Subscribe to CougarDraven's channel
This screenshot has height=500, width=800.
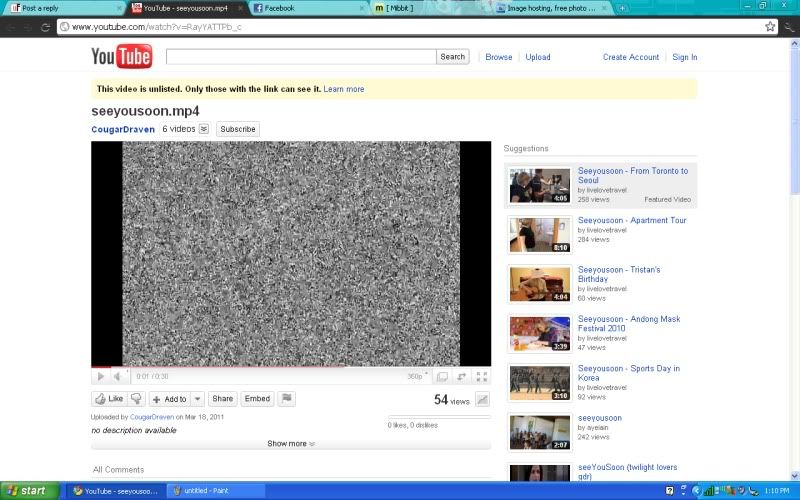point(238,129)
